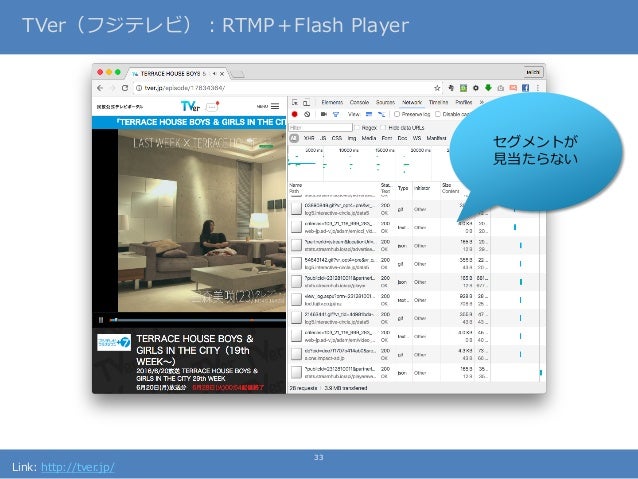Screen dimensions: 638x479
Task: Open the site information icon beside the URL
Action: point(139,88)
